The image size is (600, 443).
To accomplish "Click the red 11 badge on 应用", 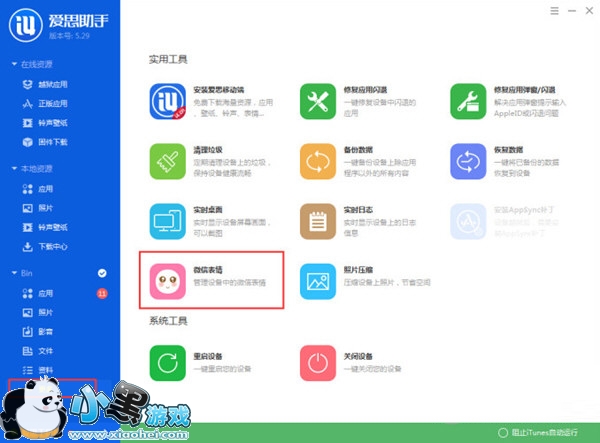I will click(x=102, y=293).
